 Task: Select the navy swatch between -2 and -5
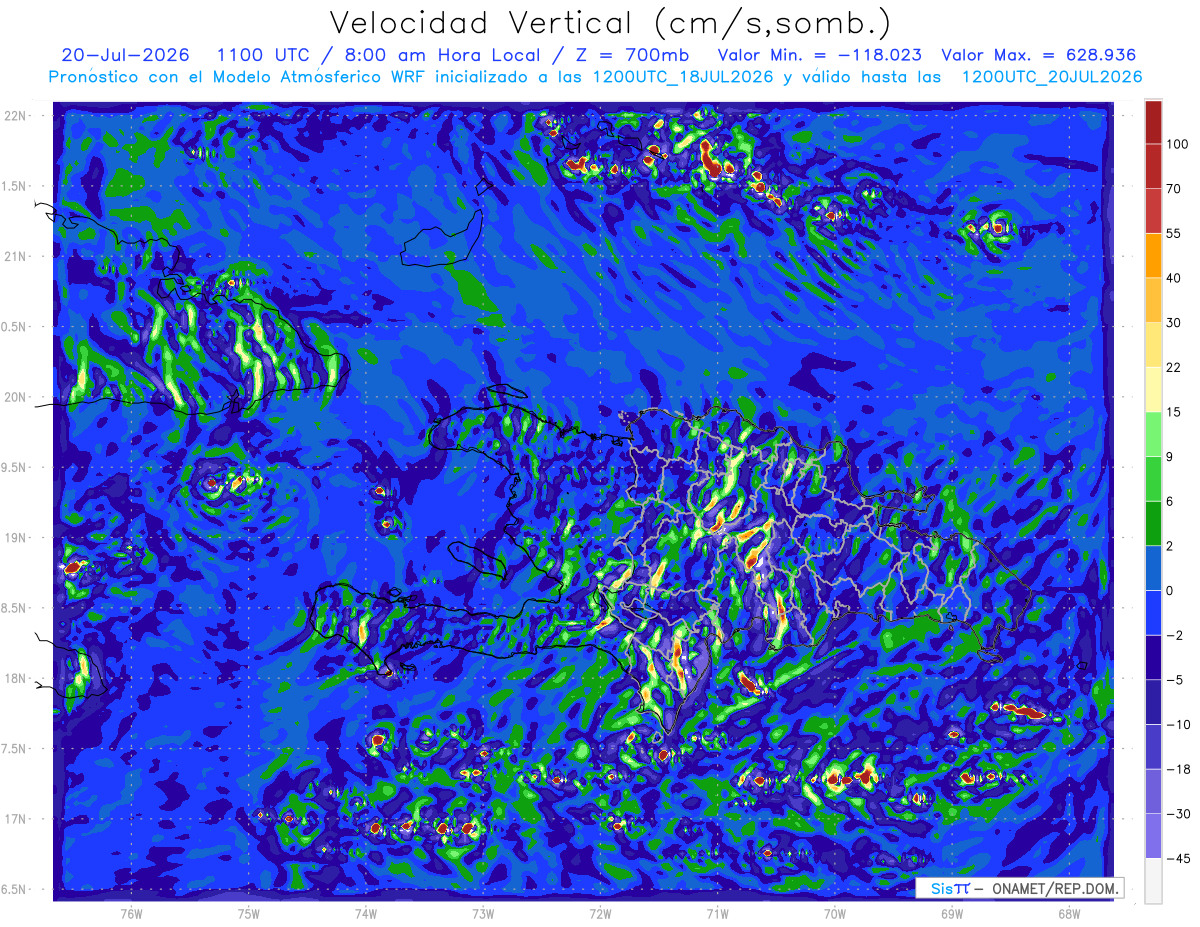(1153, 657)
